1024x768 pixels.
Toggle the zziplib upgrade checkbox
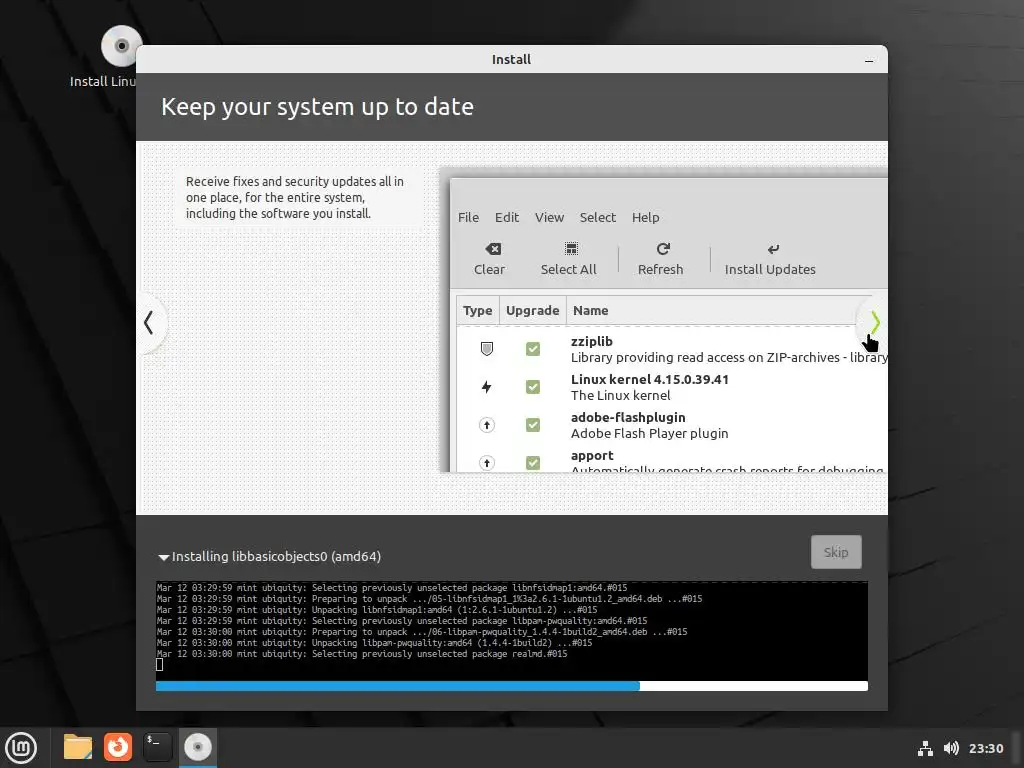533,349
